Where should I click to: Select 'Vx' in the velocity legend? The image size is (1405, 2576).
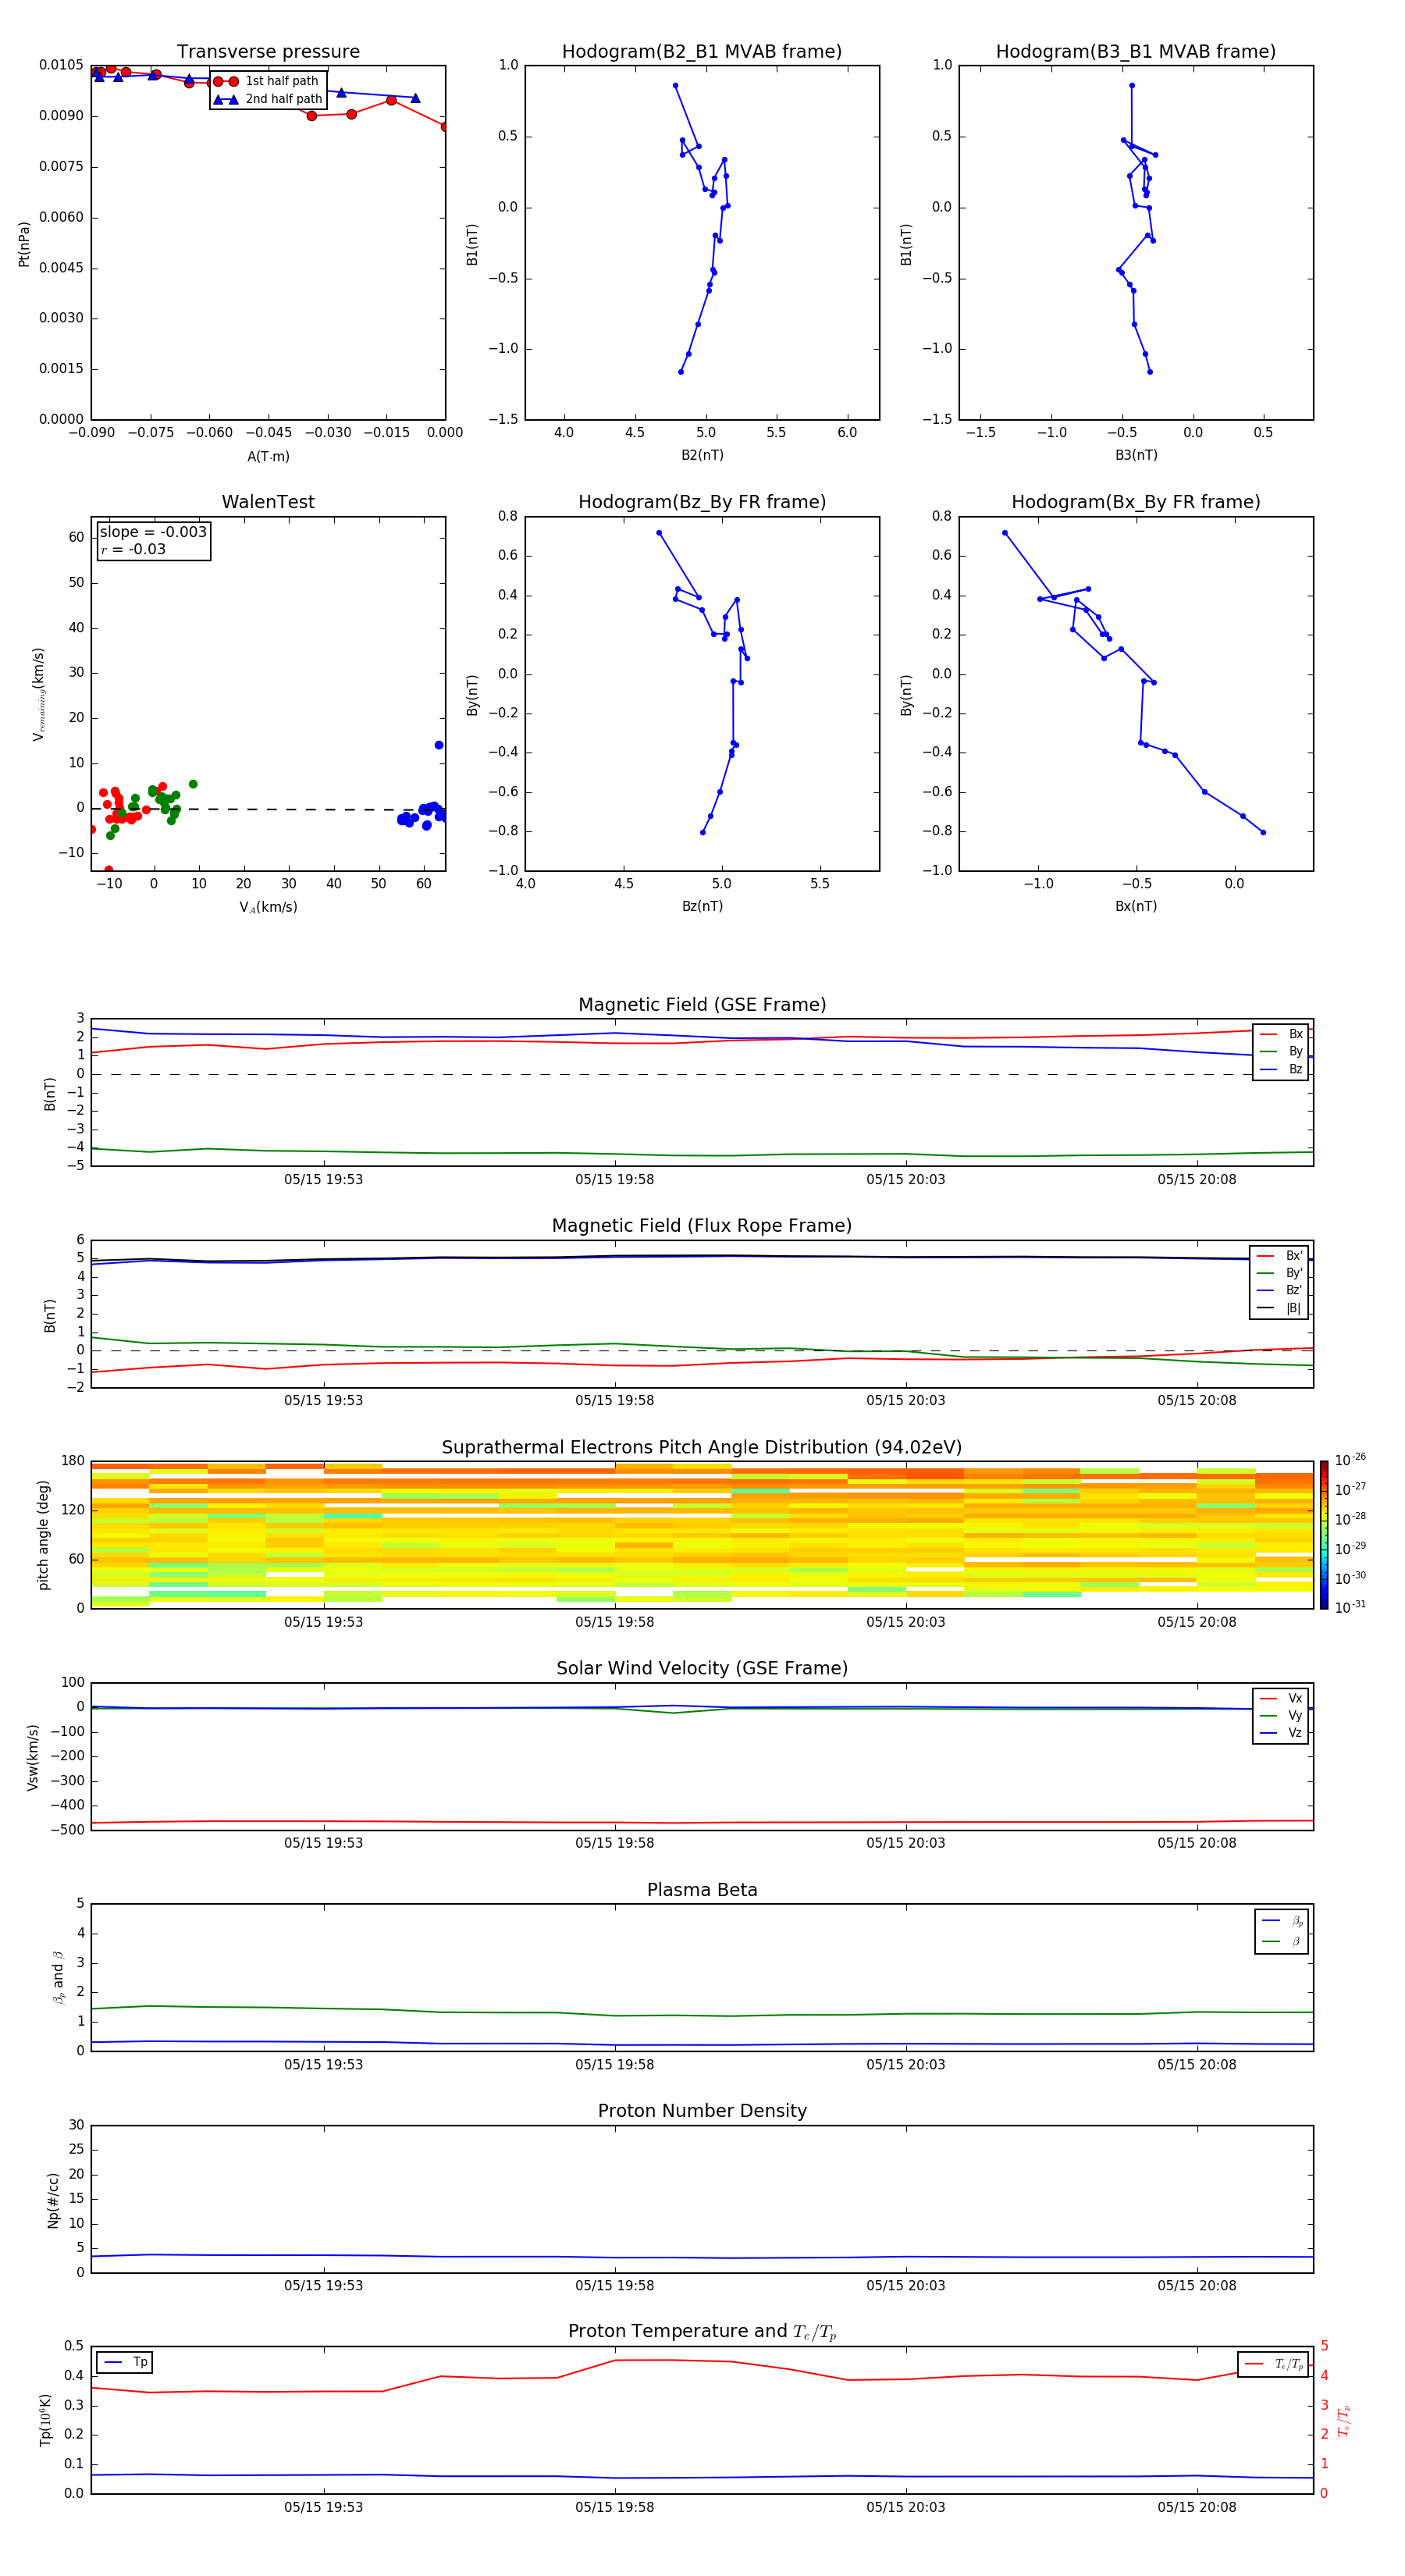[1281, 1698]
